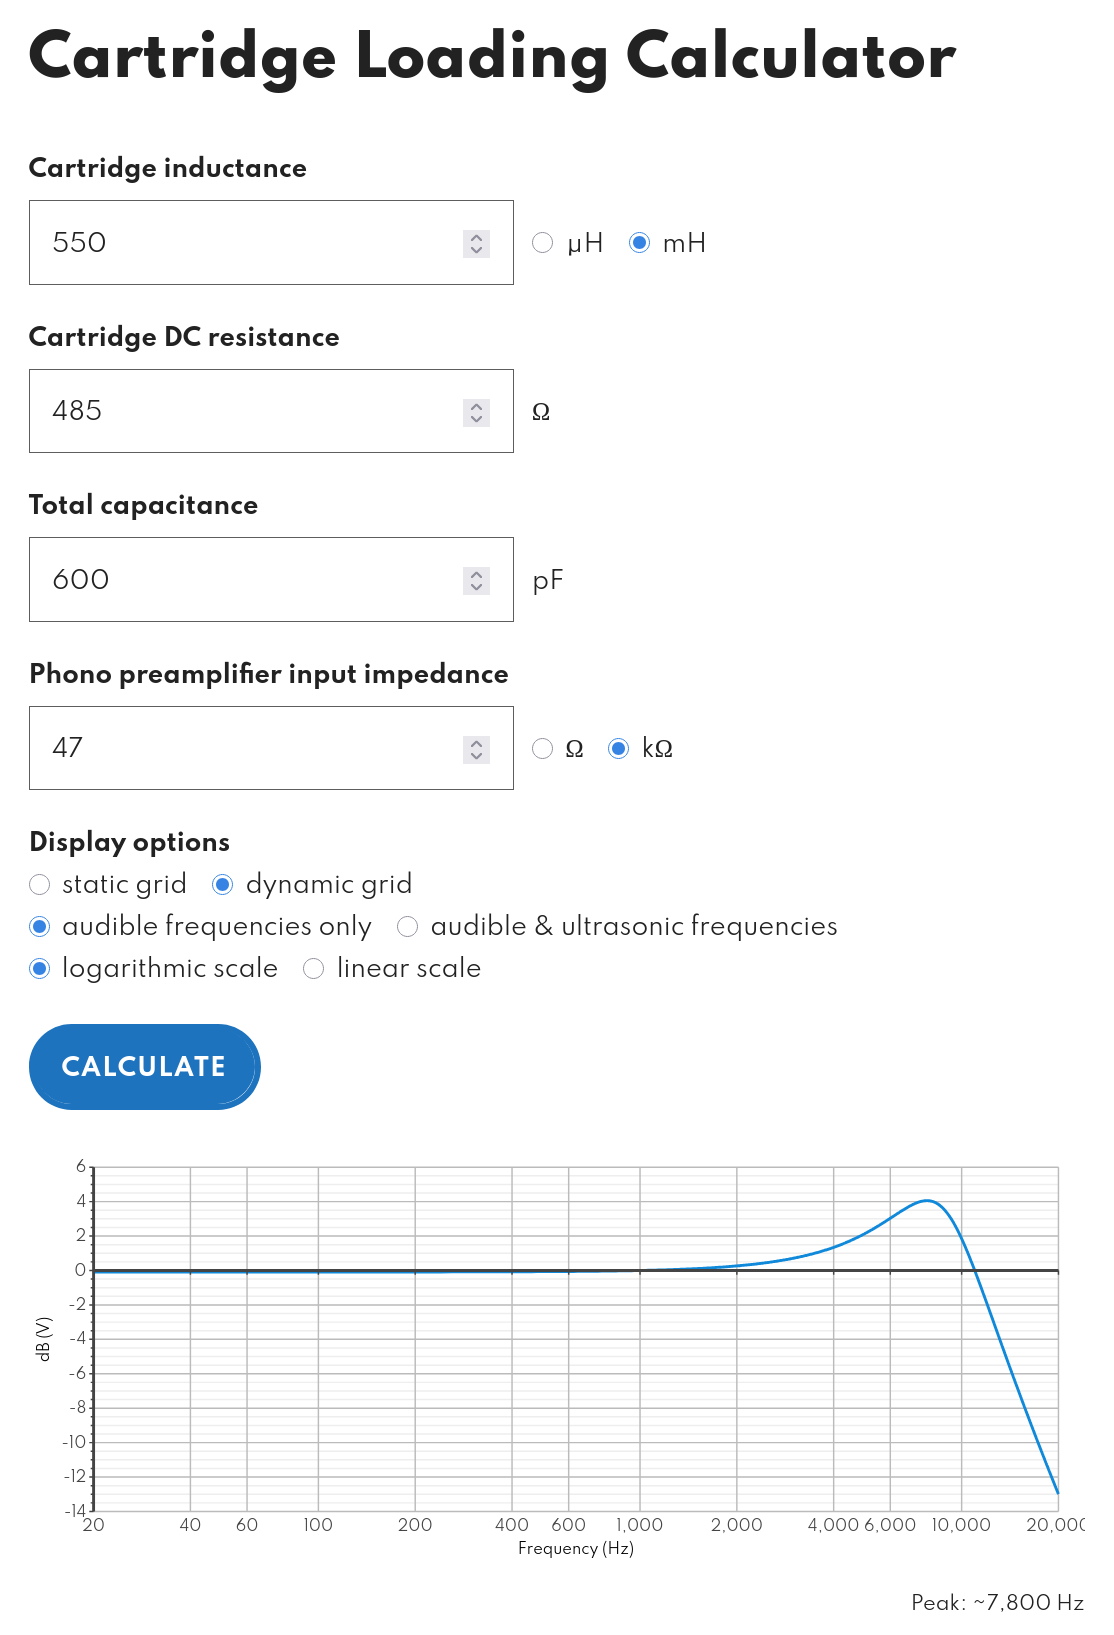
Task: Enable audible & ultrasonic frequencies
Action: [x=408, y=927]
